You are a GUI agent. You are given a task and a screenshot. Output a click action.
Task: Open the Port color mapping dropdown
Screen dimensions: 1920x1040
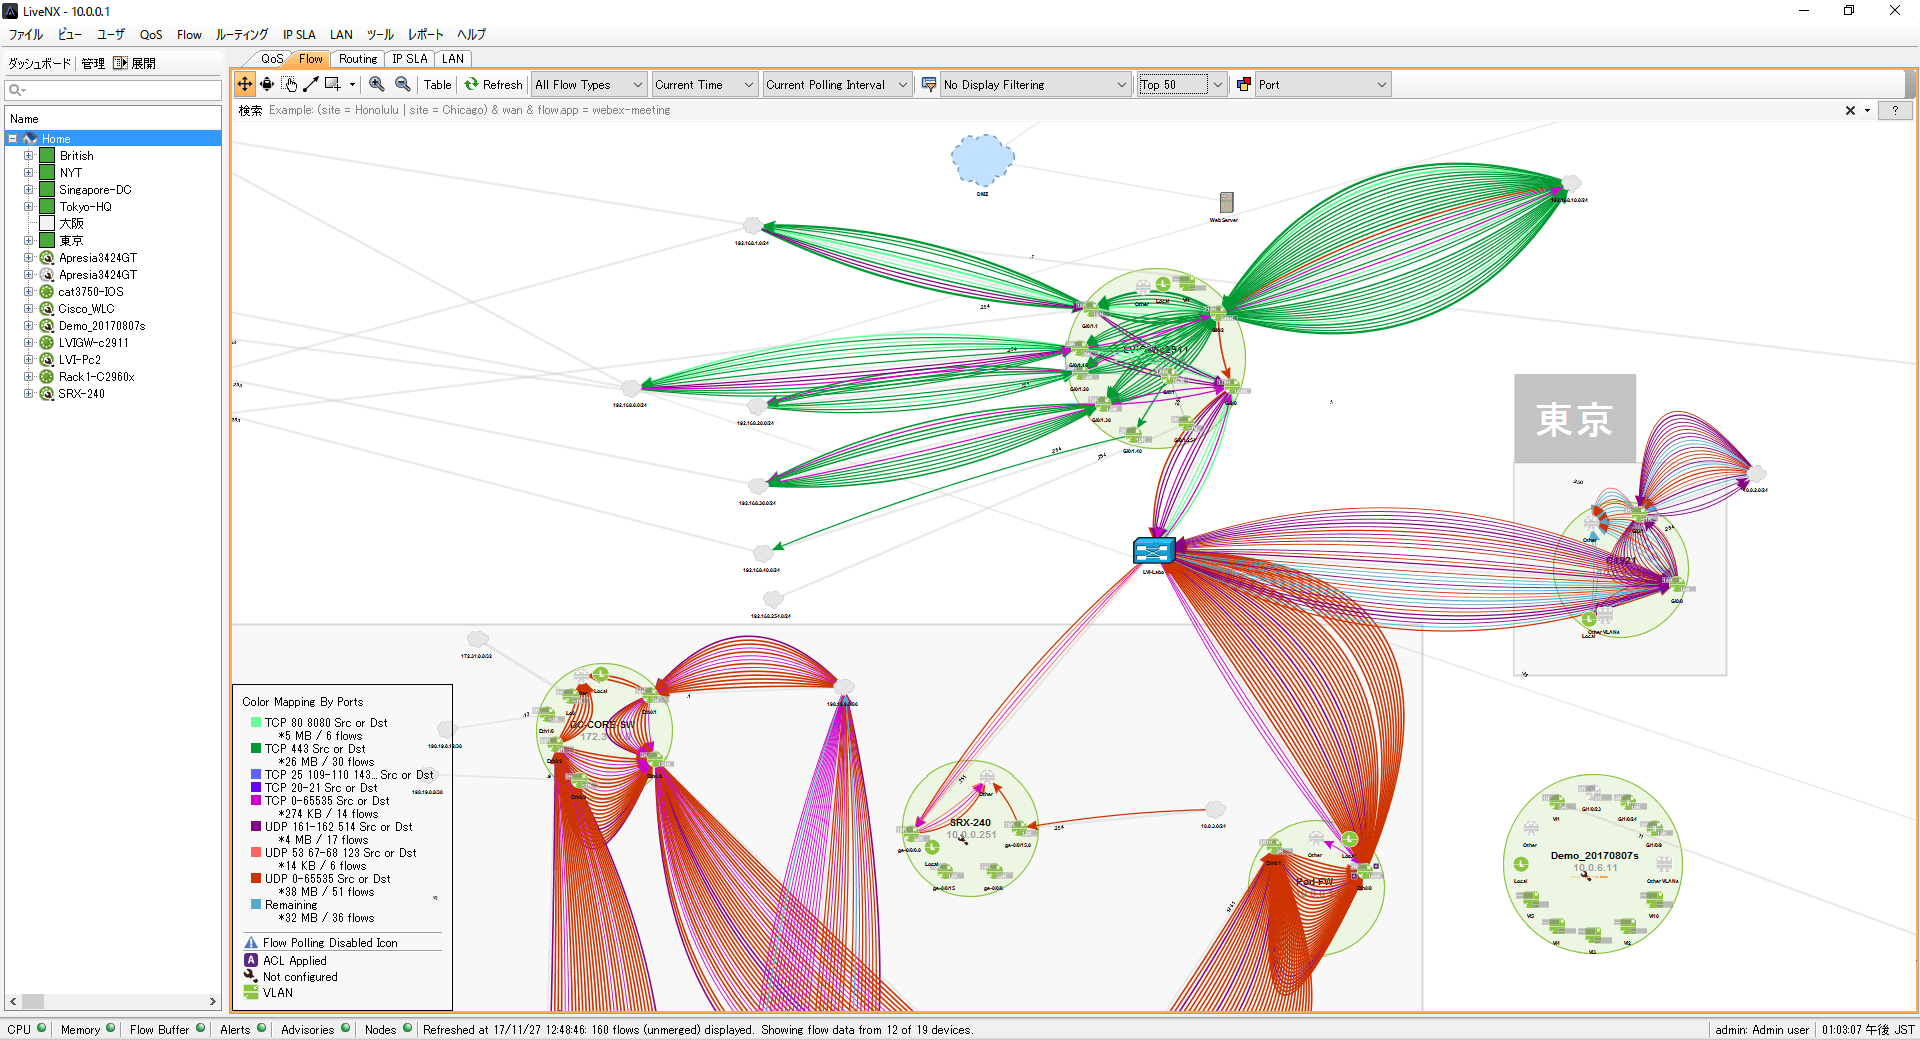(1323, 85)
